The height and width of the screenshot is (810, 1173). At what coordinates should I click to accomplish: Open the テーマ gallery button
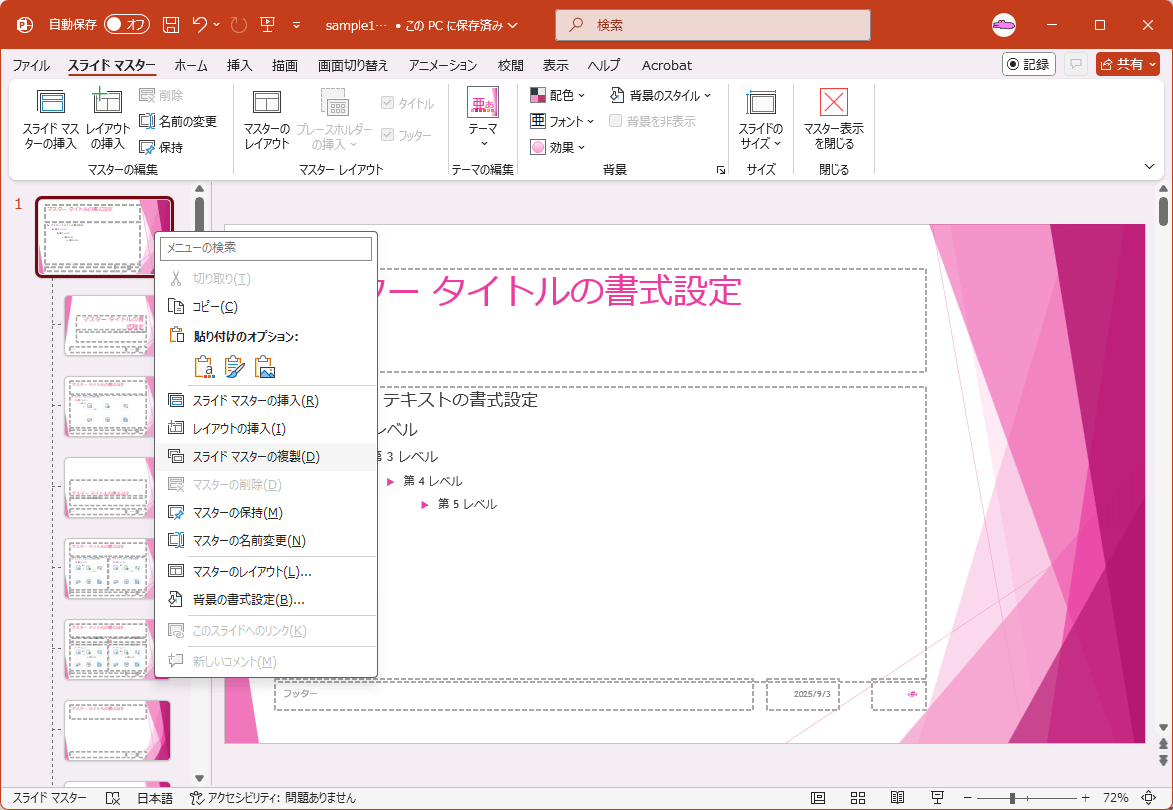(483, 117)
